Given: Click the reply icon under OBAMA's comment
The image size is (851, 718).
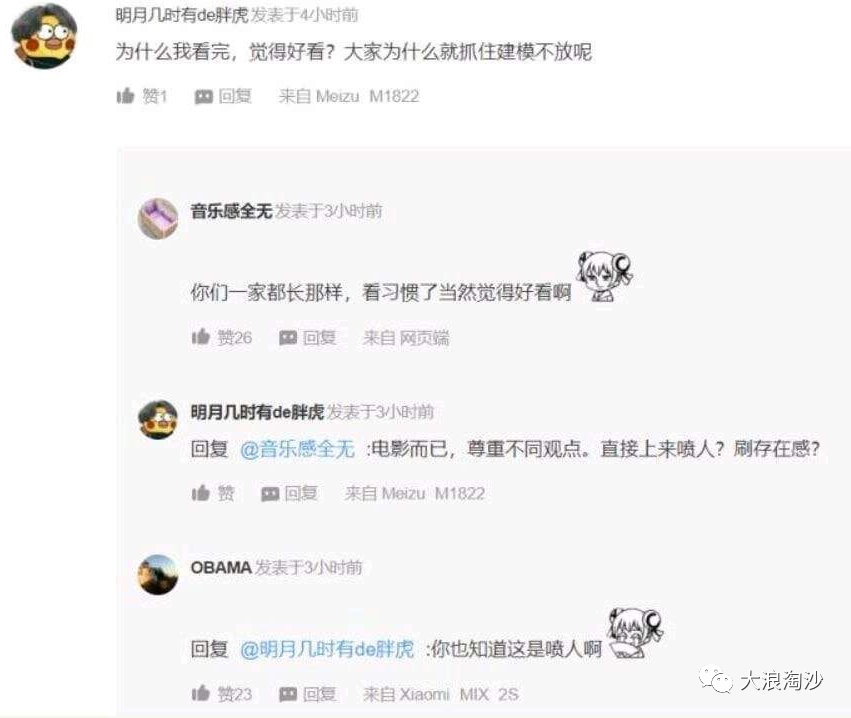Looking at the screenshot, I should click(288, 694).
